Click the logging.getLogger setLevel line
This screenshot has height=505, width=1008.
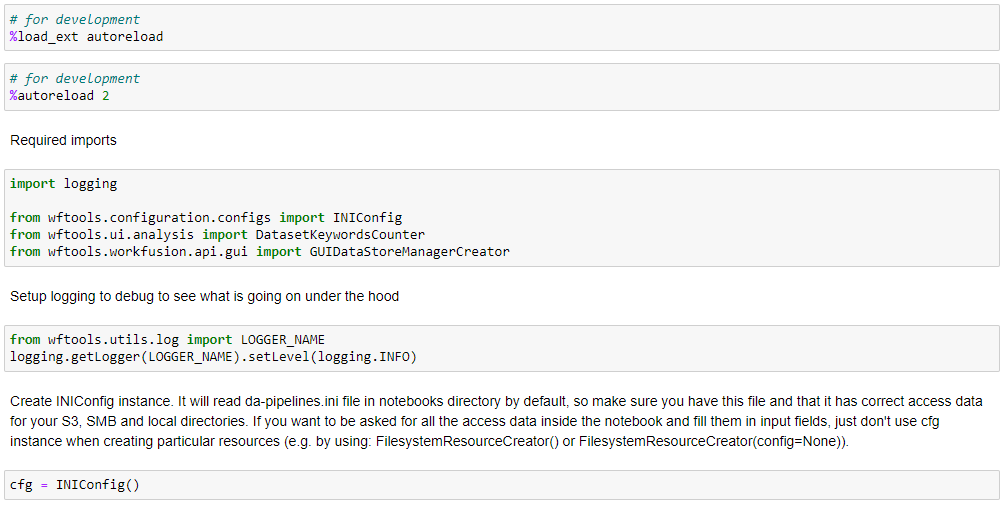(213, 357)
